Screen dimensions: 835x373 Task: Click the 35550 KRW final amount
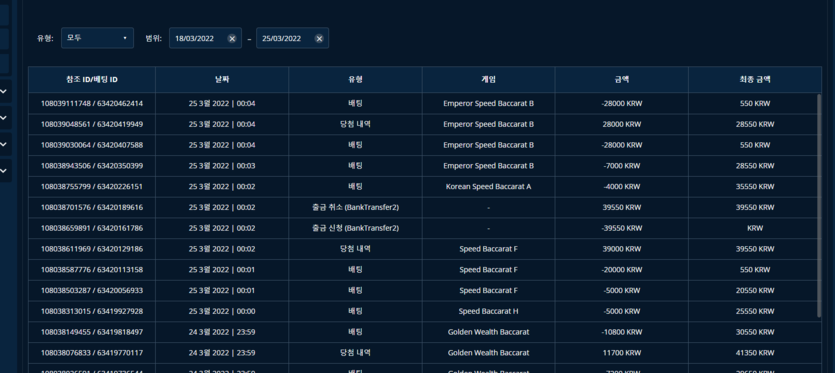pos(755,186)
